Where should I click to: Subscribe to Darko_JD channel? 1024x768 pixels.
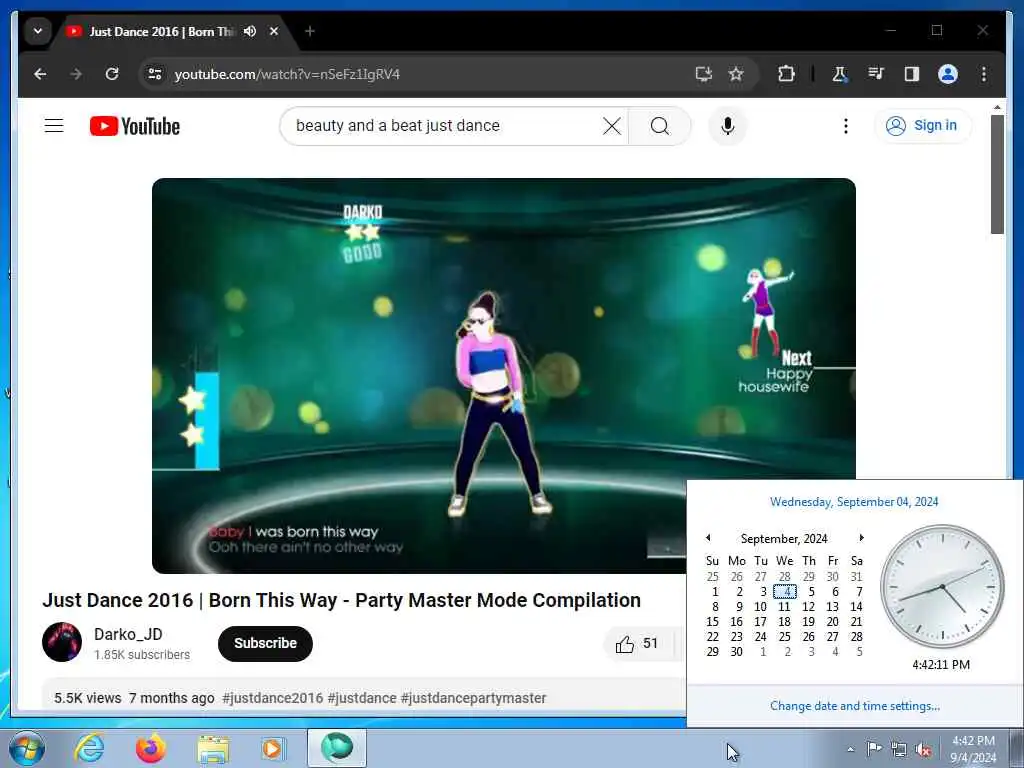click(265, 643)
